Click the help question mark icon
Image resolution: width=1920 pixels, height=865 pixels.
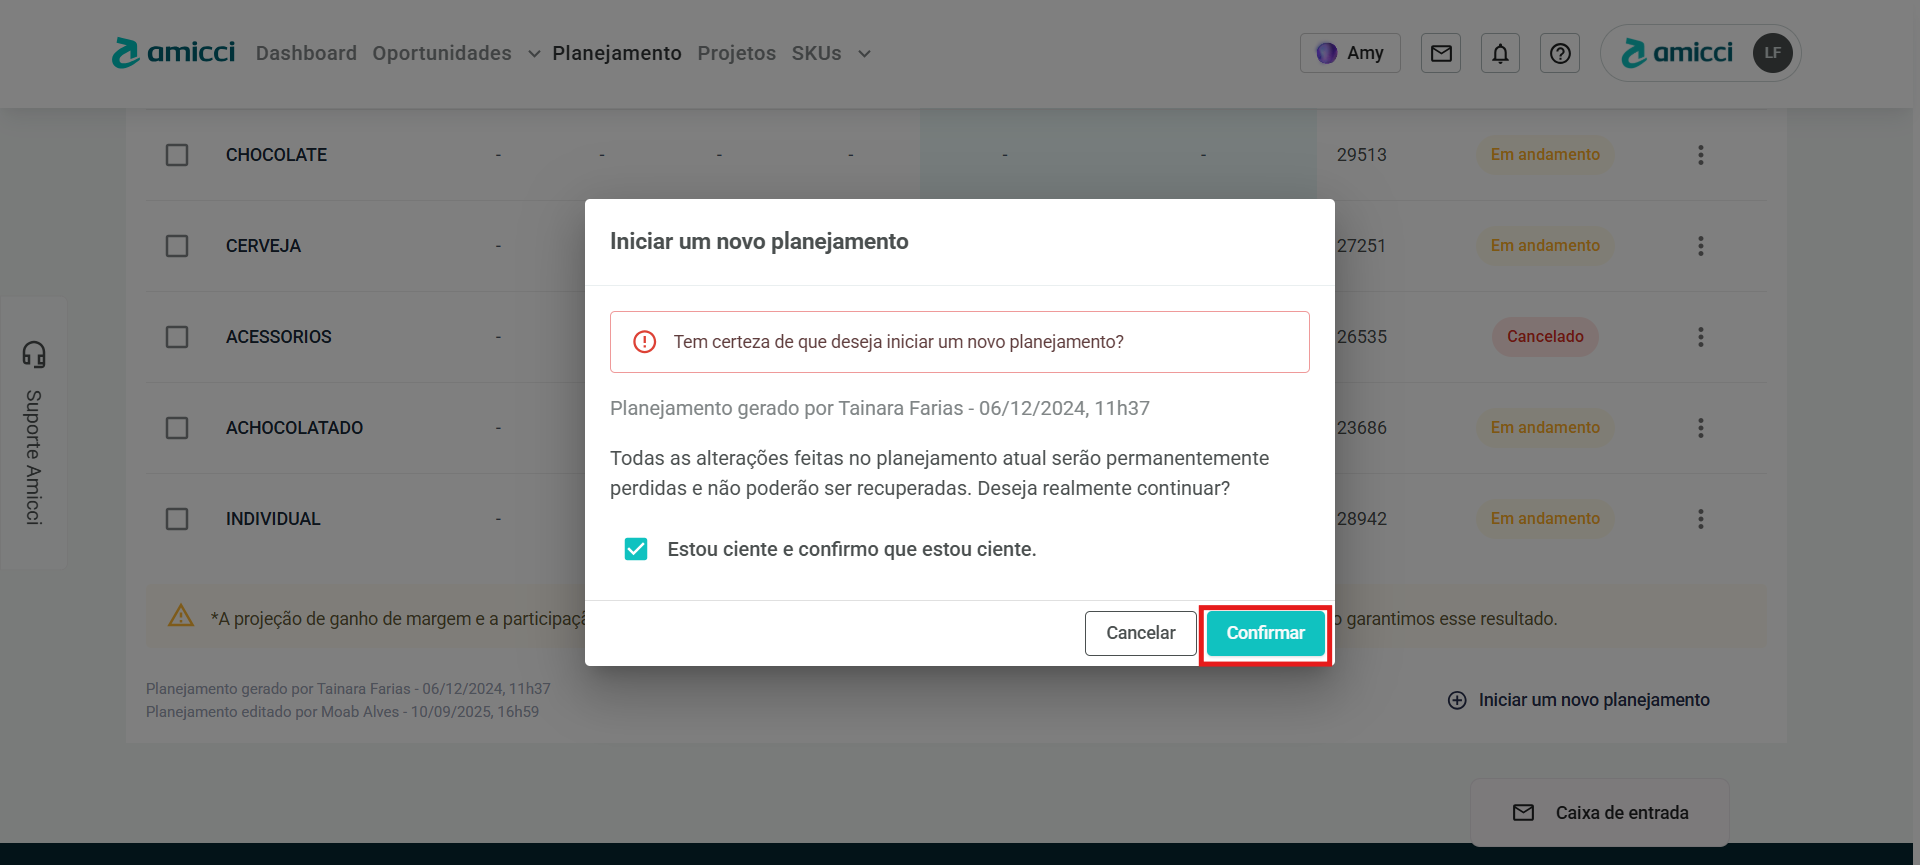pyautogui.click(x=1559, y=53)
